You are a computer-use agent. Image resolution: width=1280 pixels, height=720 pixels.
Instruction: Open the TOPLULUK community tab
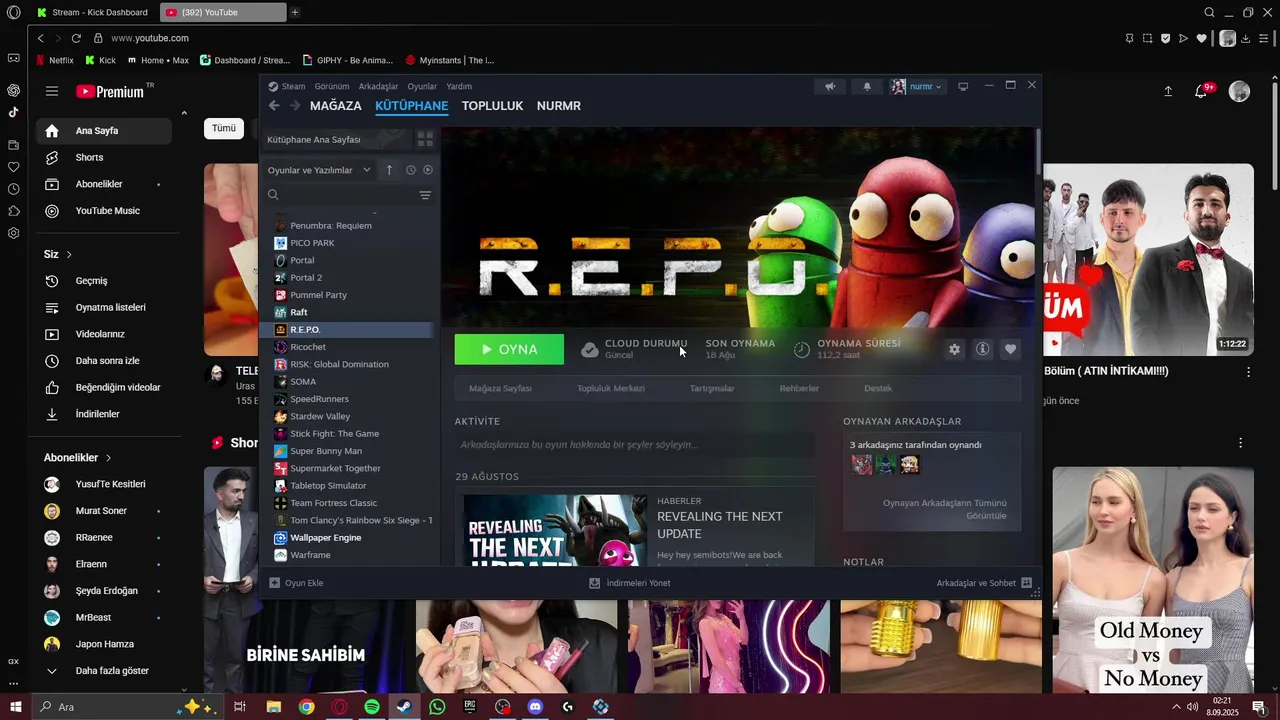(492, 106)
